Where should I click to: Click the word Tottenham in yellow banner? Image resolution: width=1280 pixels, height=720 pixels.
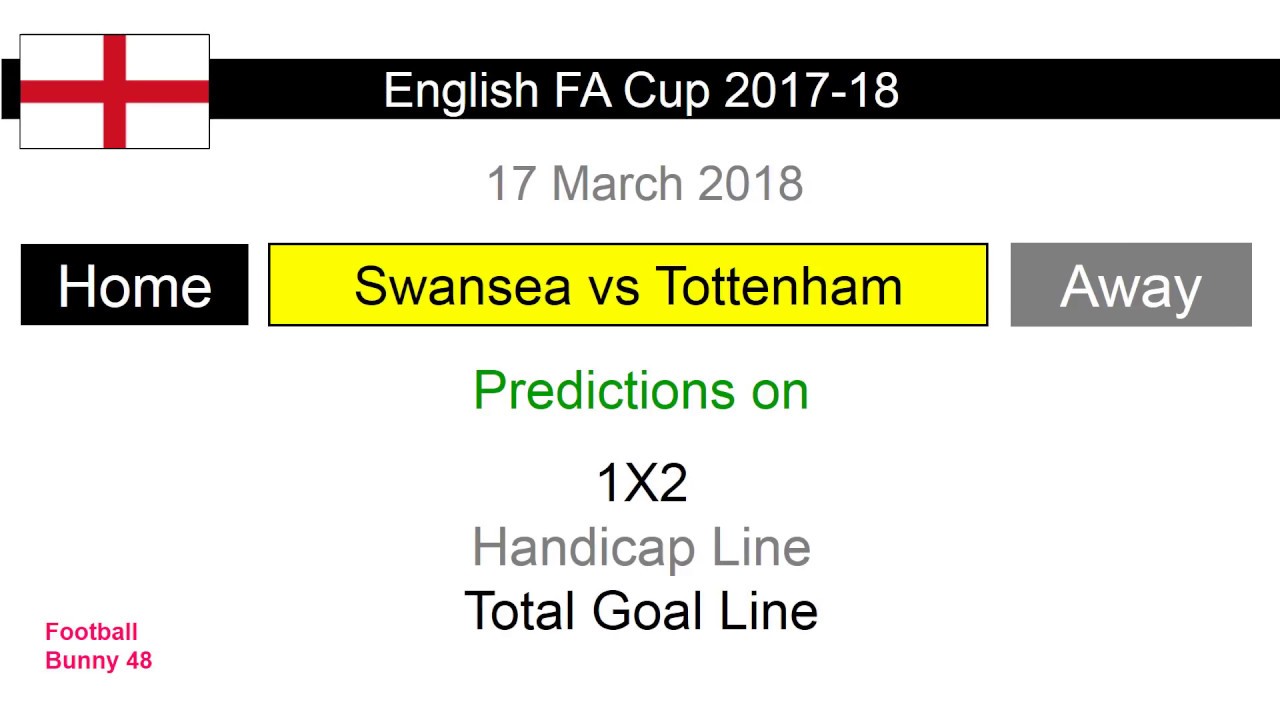click(780, 286)
